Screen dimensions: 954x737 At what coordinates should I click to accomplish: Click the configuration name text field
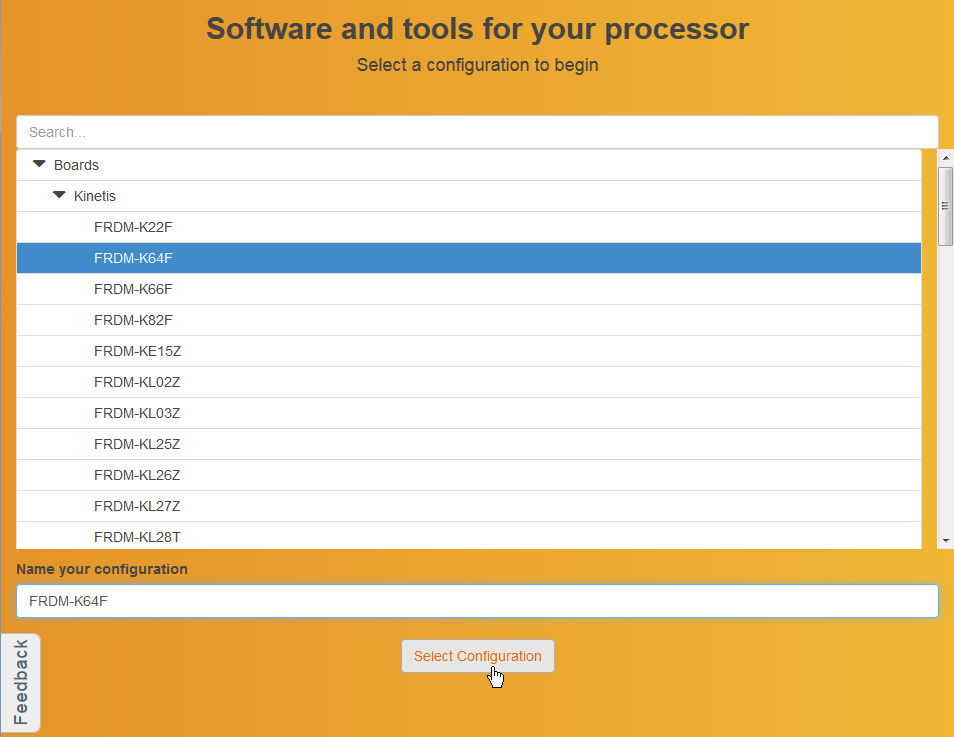[477, 601]
